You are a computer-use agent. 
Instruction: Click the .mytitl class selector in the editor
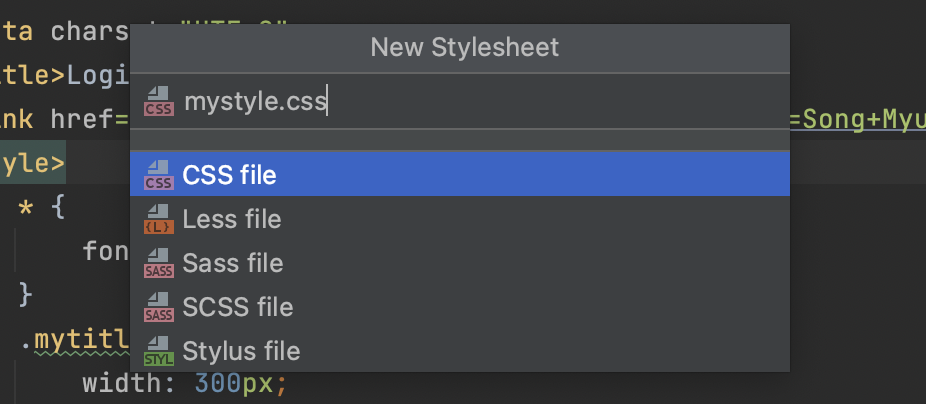75,340
